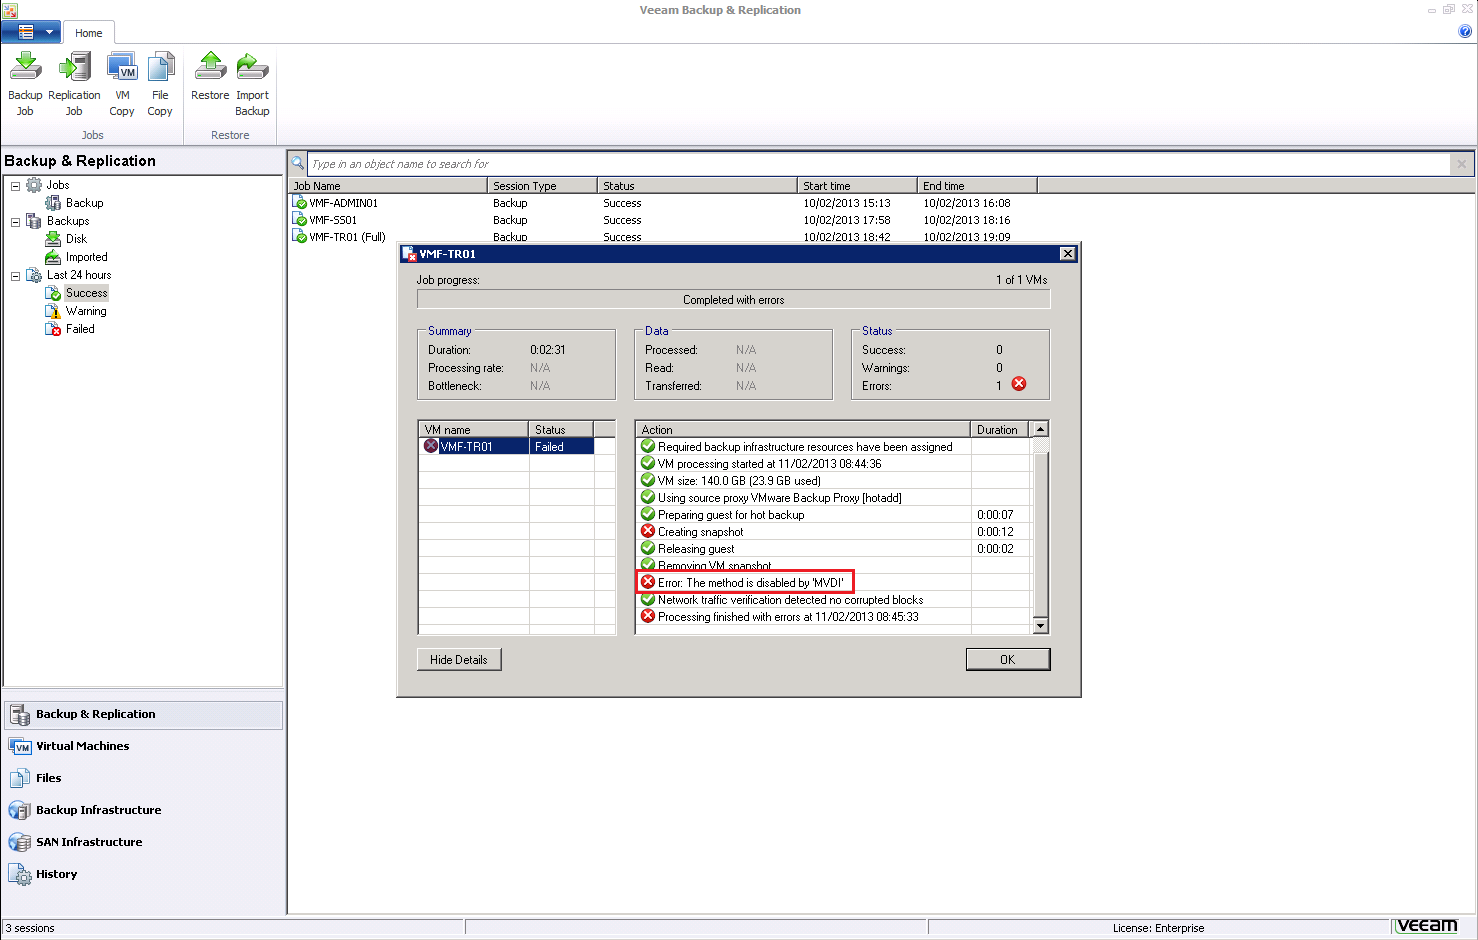Collapse the Last 24 hours node
Viewport: 1478px width, 940px height.
(x=15, y=276)
